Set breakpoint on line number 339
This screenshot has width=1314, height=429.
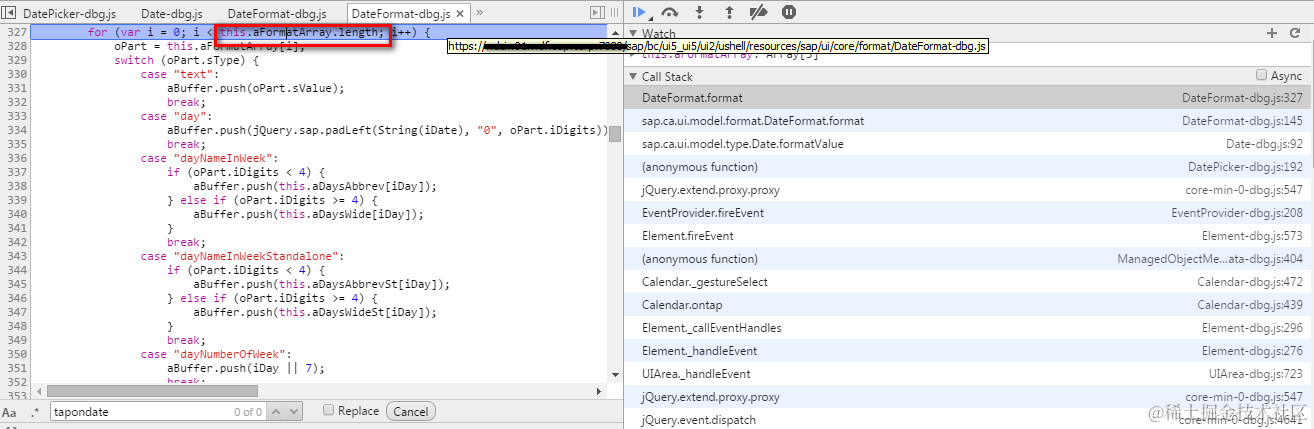point(15,200)
